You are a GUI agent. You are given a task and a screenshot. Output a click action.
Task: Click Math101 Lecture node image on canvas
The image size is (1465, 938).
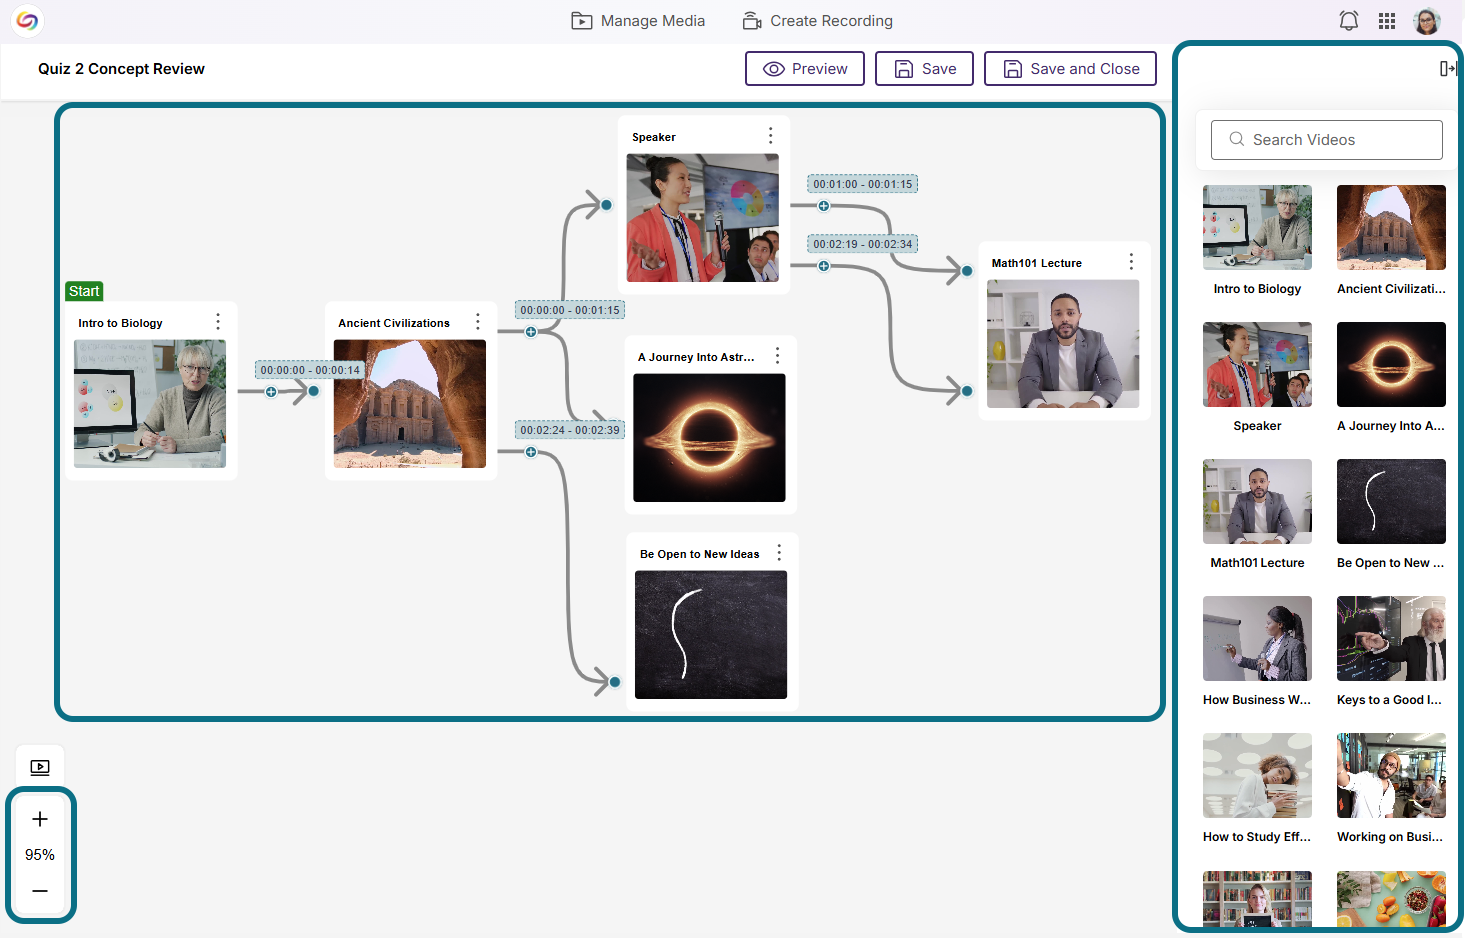point(1063,344)
